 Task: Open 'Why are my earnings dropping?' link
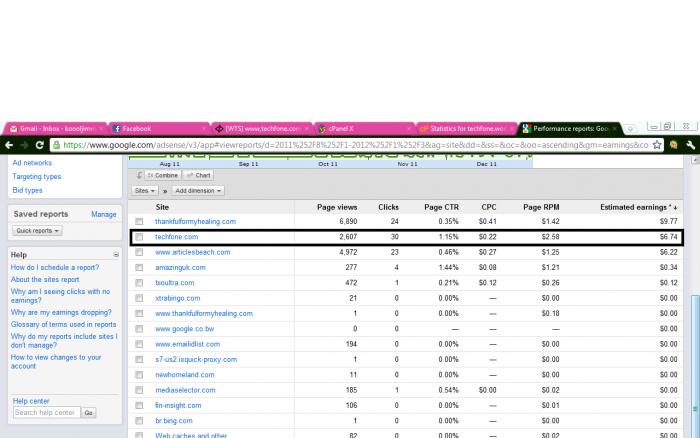(x=61, y=313)
